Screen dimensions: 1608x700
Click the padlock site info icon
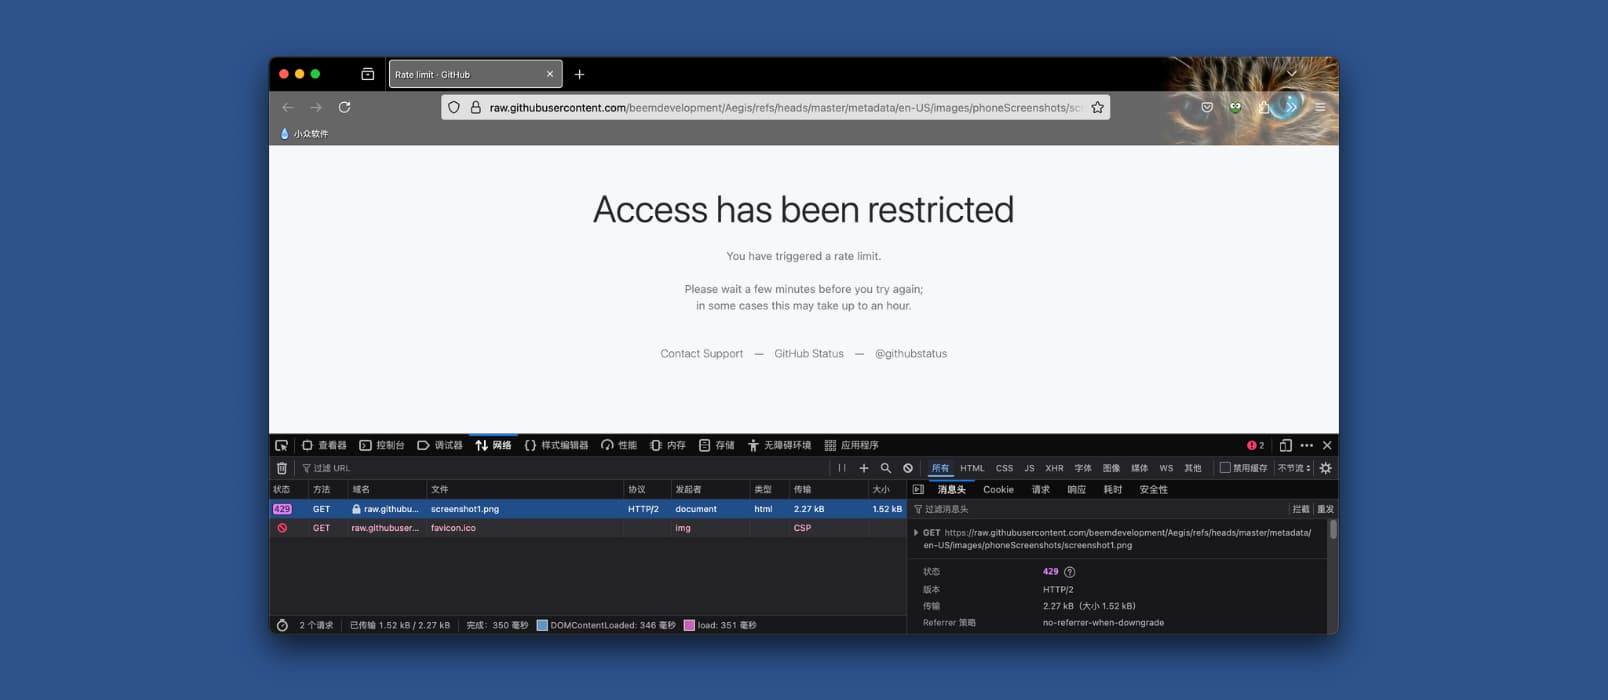[476, 107]
